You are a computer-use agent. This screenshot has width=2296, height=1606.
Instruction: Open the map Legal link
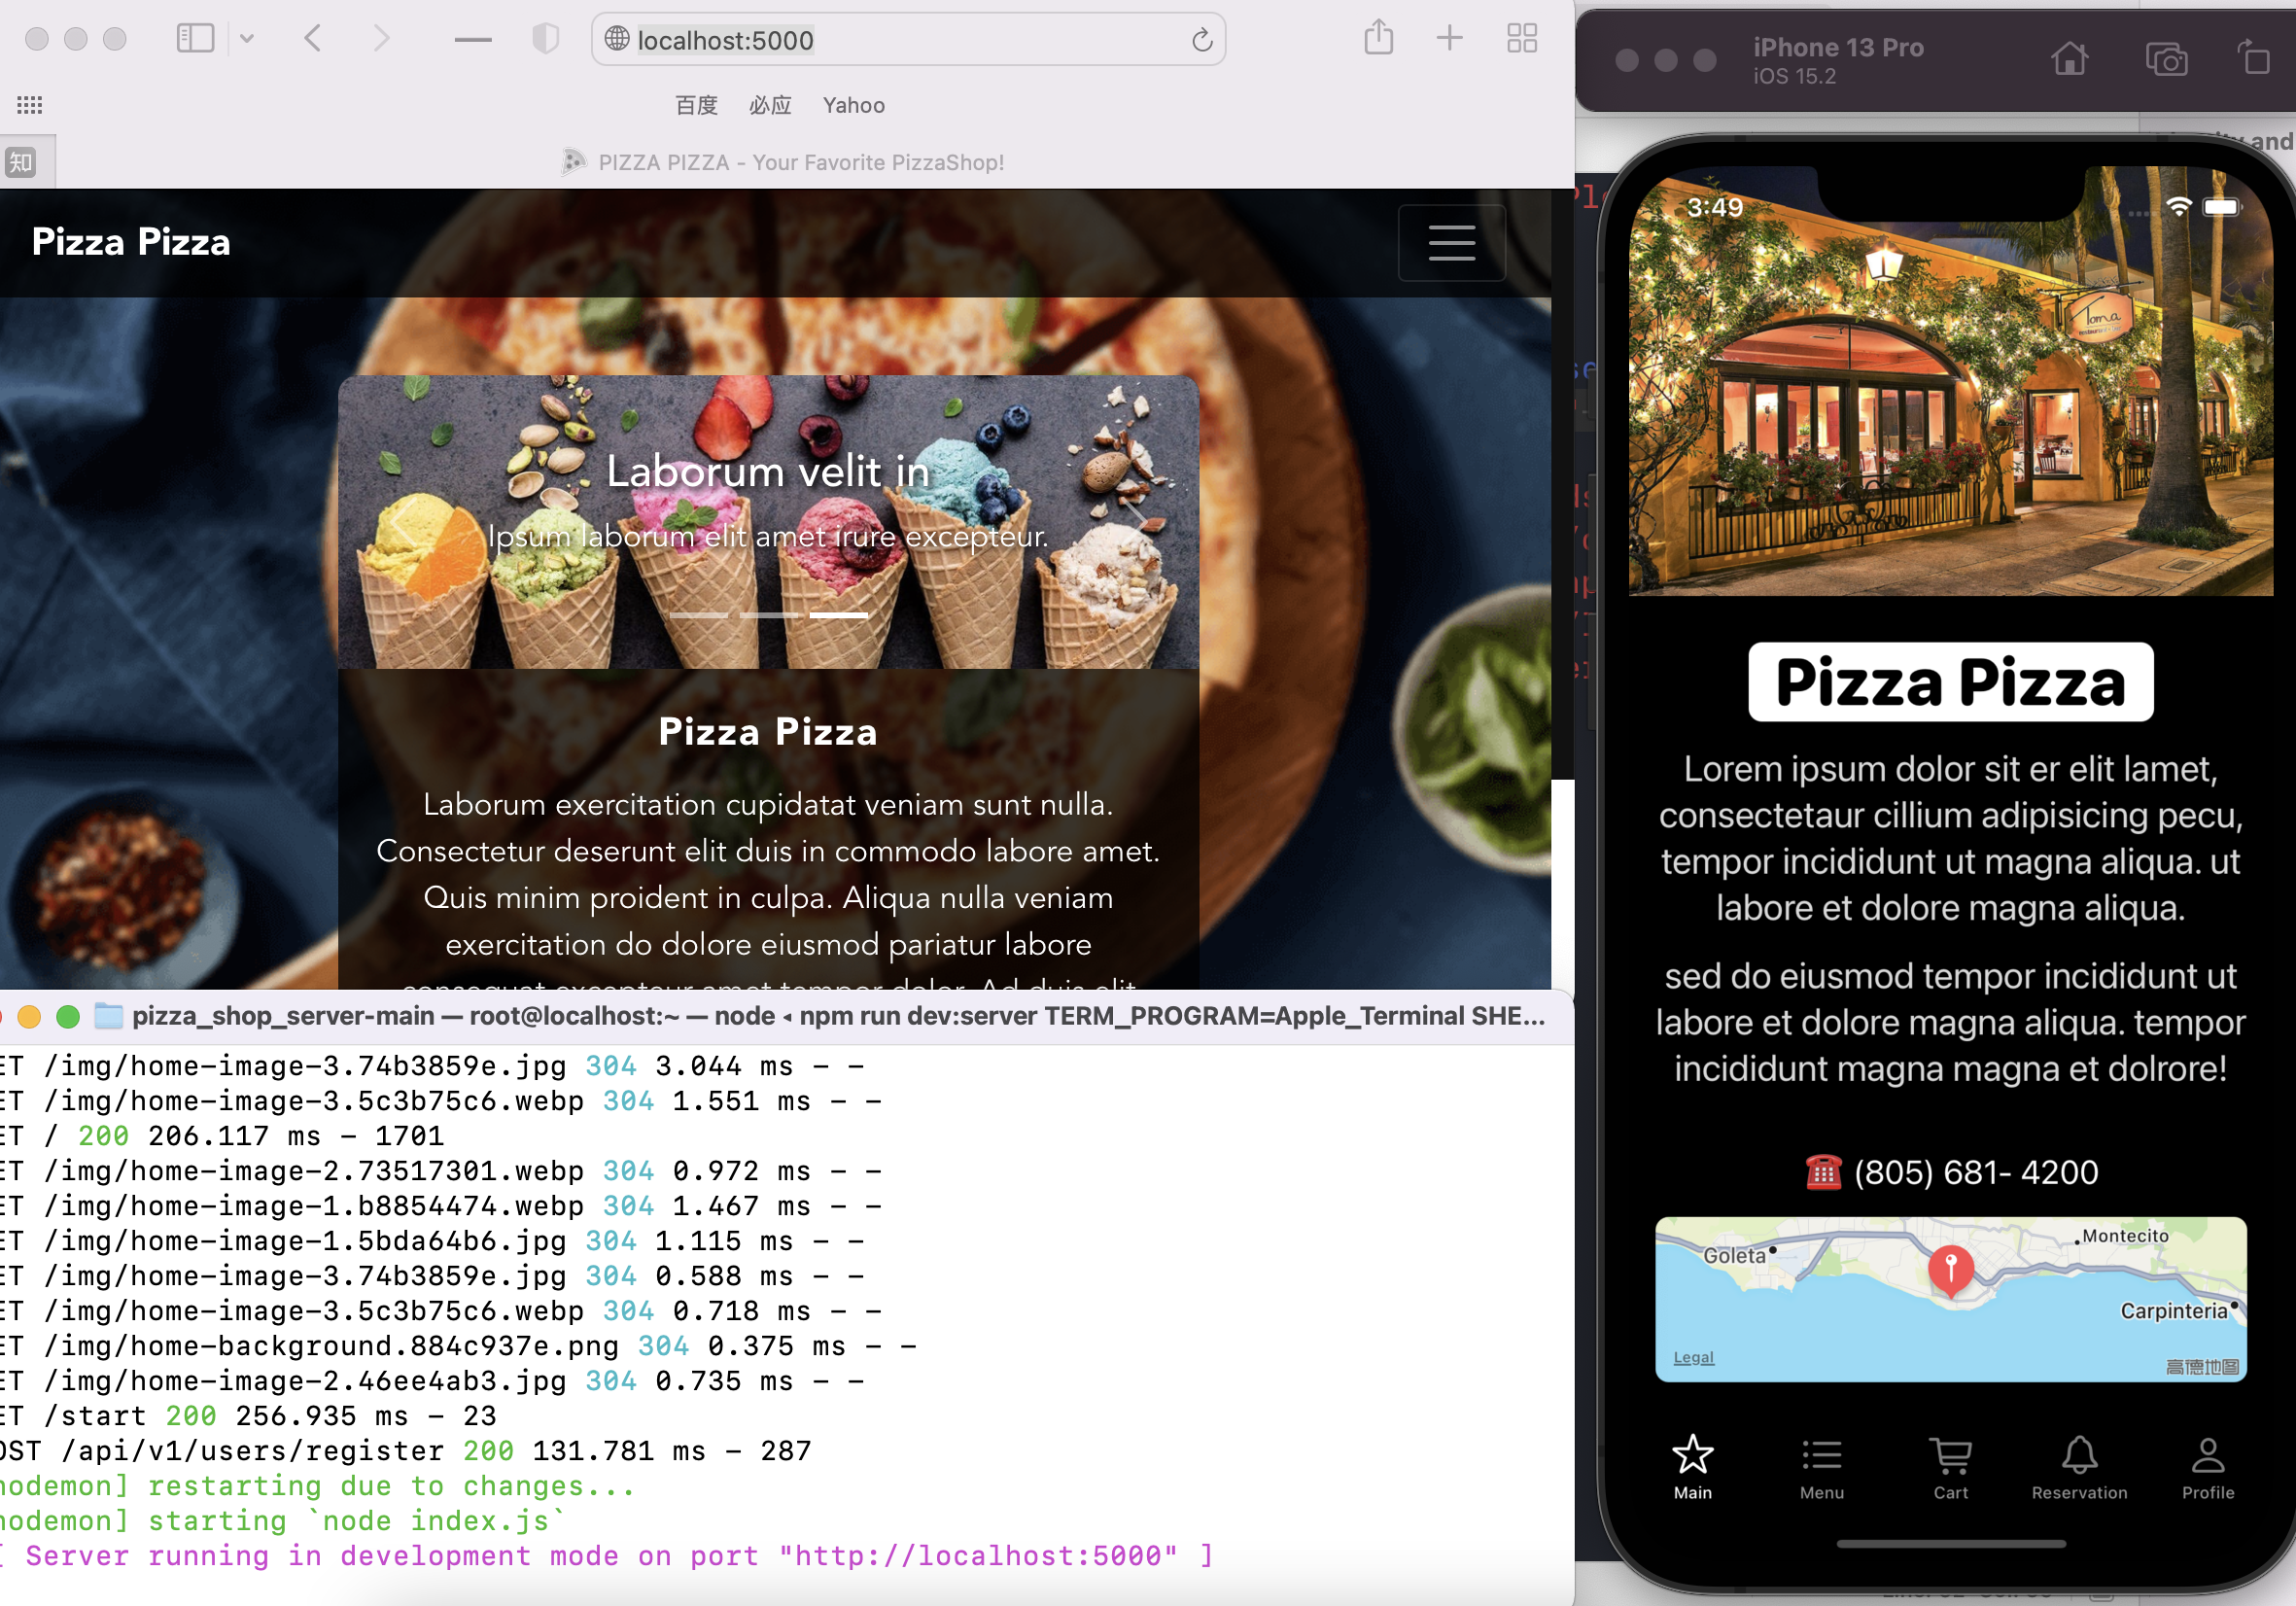(x=1692, y=1357)
